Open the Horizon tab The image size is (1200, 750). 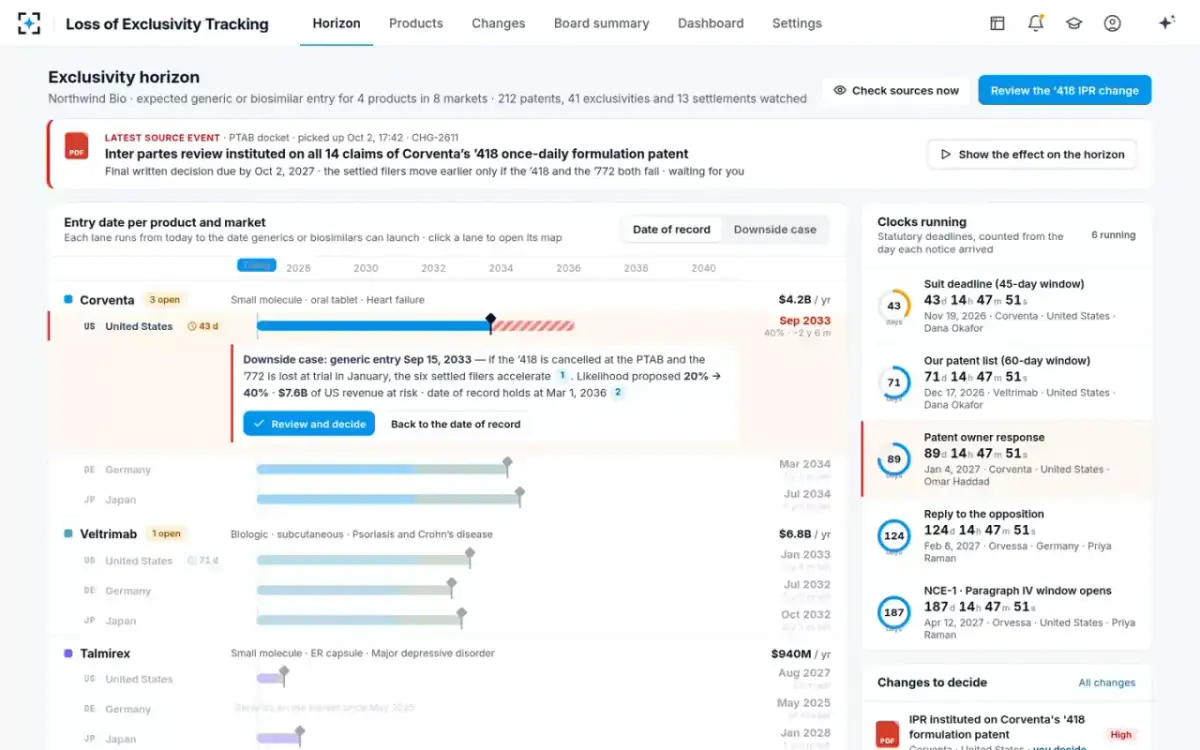[336, 23]
